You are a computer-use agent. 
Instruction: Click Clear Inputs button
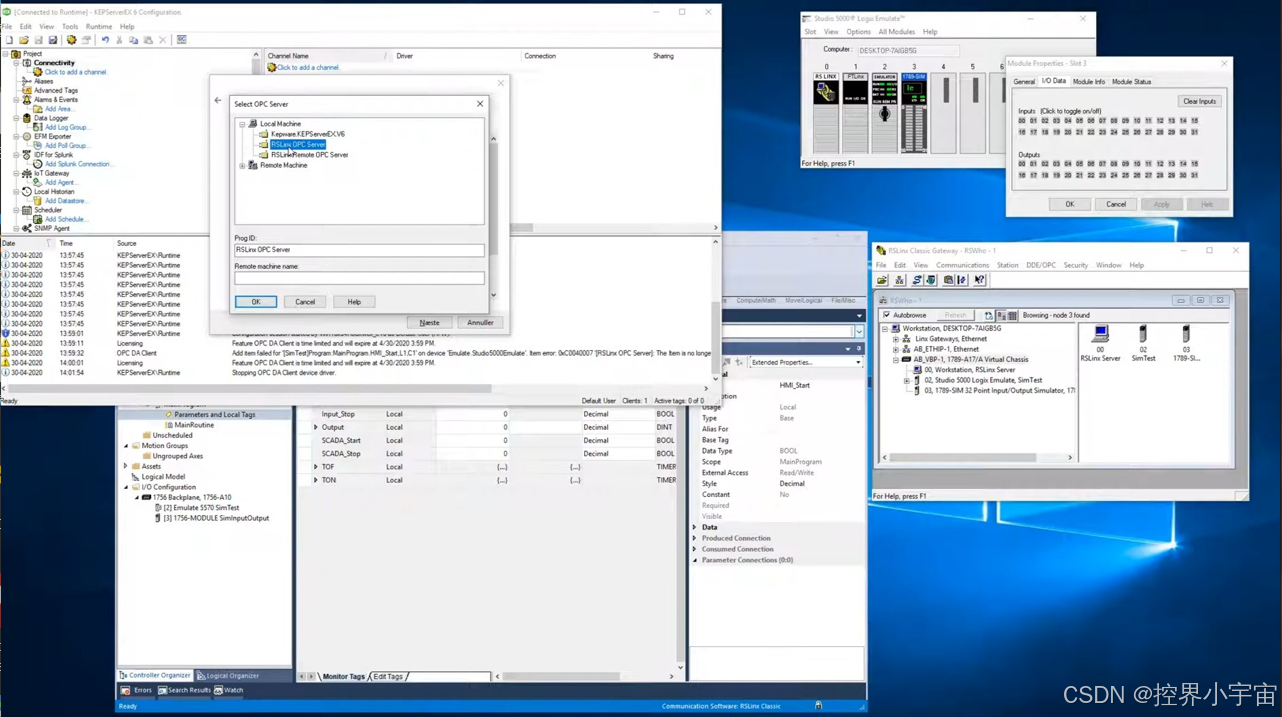click(x=1199, y=101)
